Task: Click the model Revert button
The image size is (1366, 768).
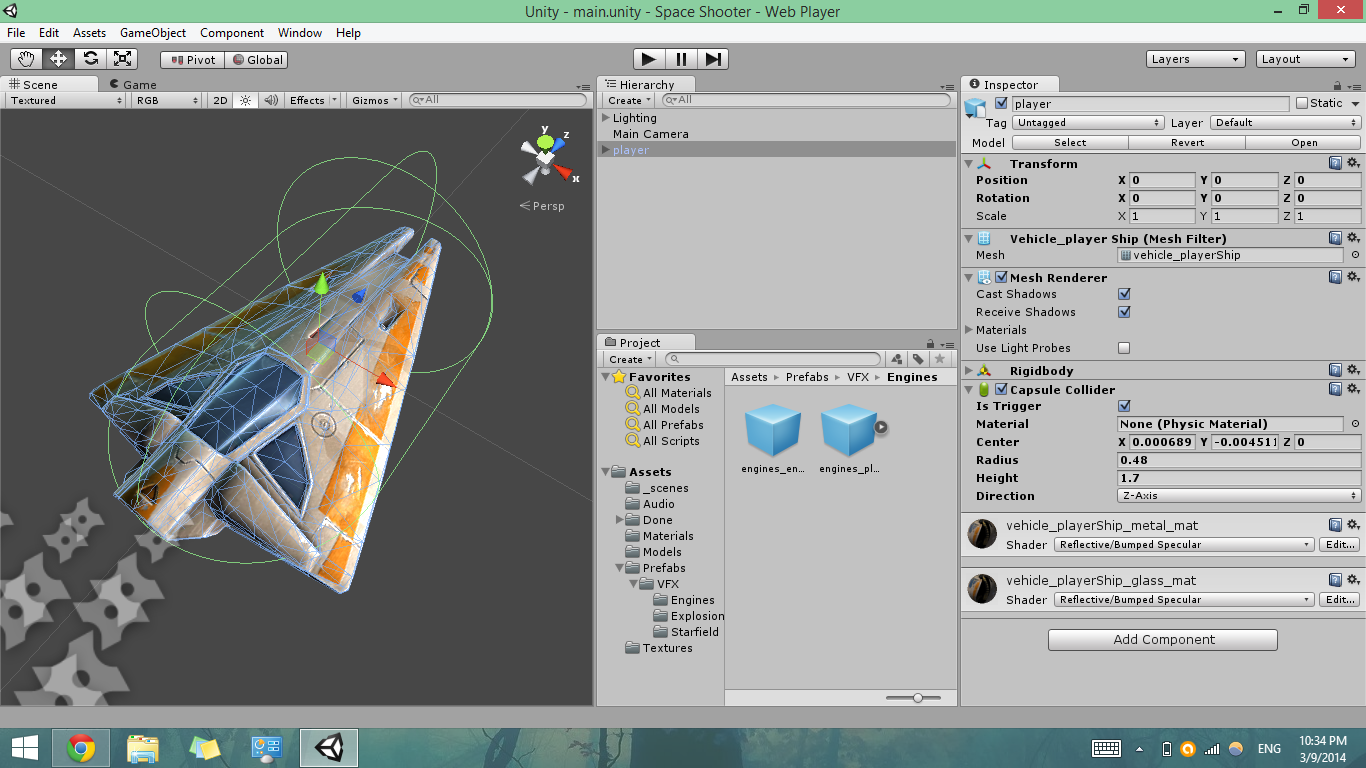Action: click(x=1187, y=142)
